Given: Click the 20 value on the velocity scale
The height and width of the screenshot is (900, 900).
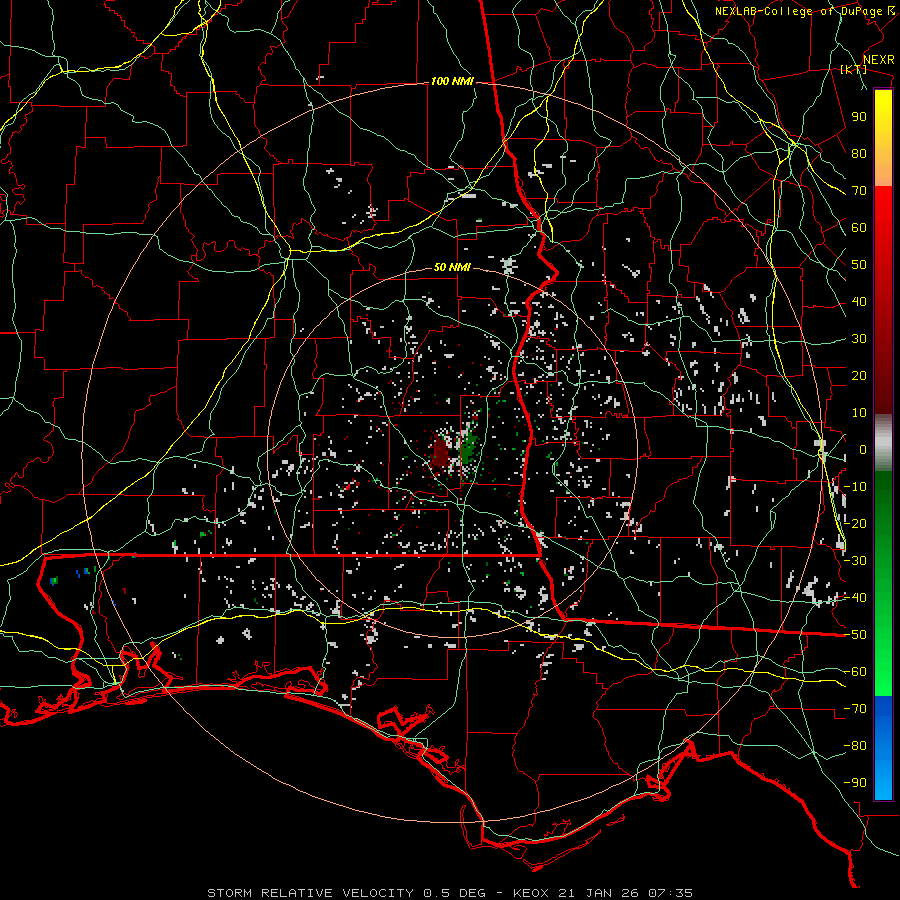Looking at the screenshot, I should [x=859, y=376].
